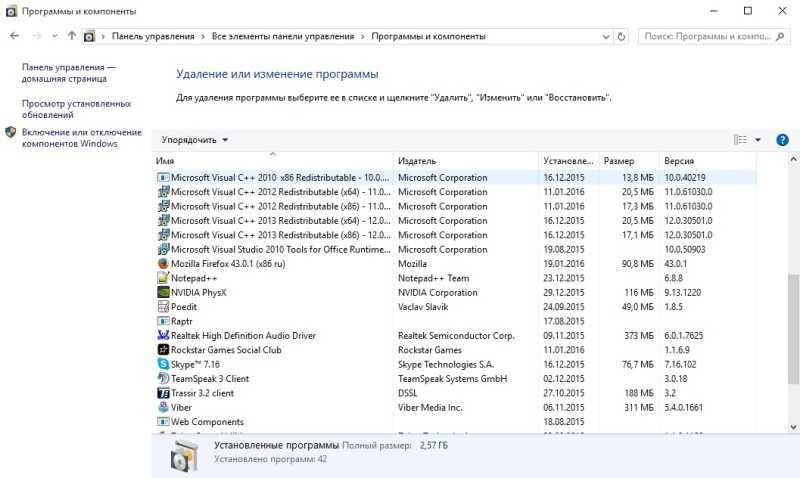This screenshot has height=478, width=800.
Task: Select the Poedit program name
Action: (x=184, y=307)
